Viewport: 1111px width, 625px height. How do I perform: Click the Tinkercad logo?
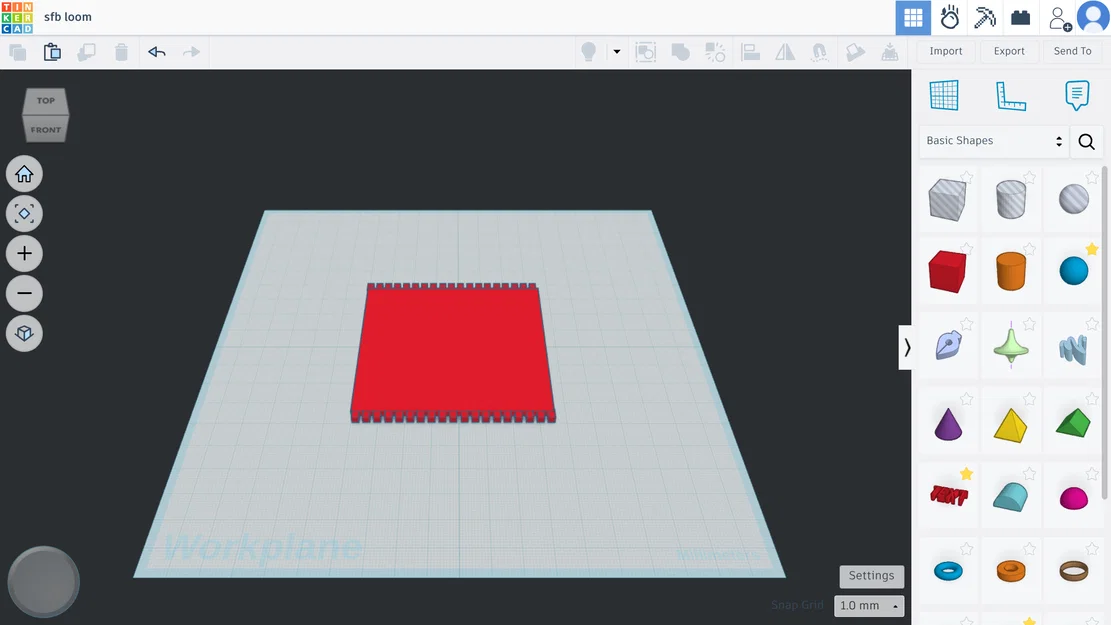17,17
